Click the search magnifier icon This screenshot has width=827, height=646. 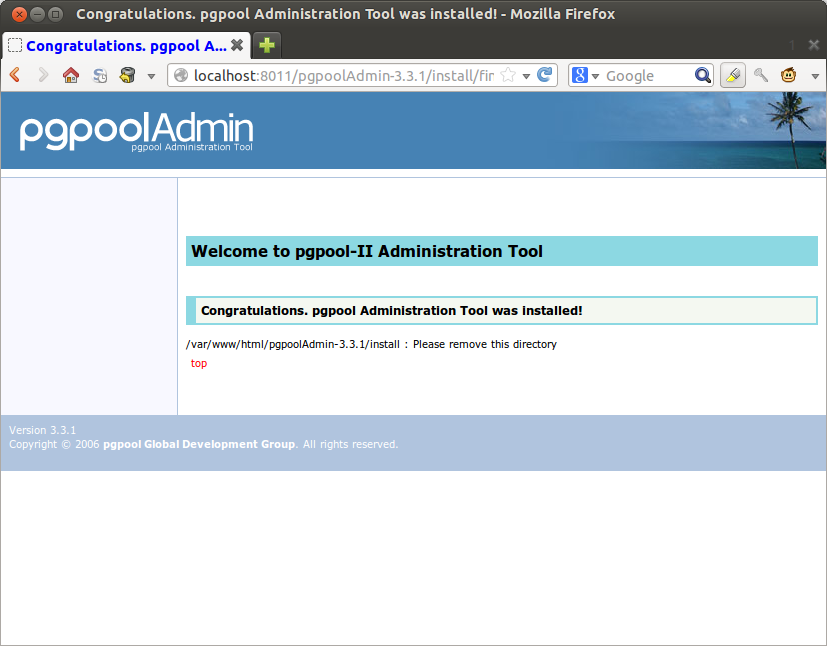point(703,75)
